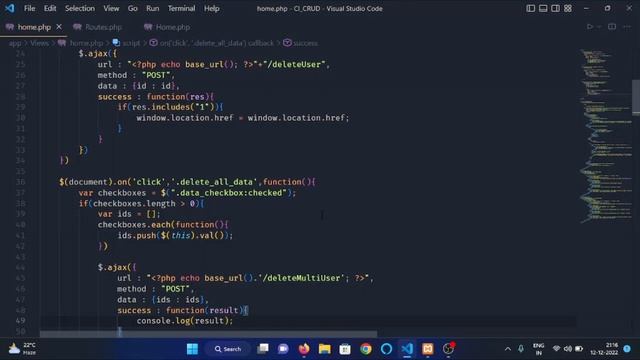Open the Run menu
Viewport: 640px width, 360px height.
click(x=153, y=8)
